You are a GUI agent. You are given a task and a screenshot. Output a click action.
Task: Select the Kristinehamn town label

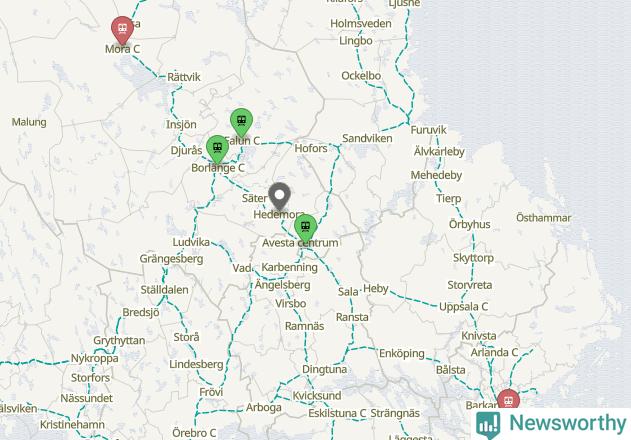point(72,425)
